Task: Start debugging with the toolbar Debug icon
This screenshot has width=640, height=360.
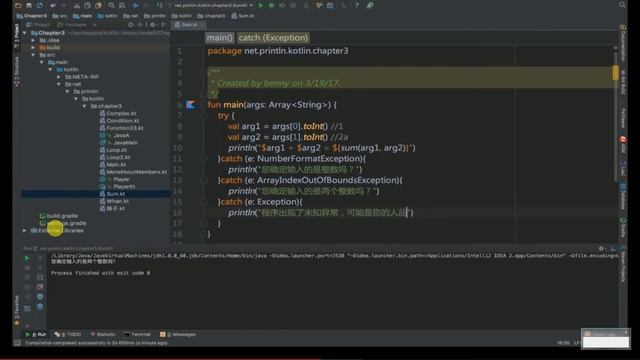Action: 271,5
